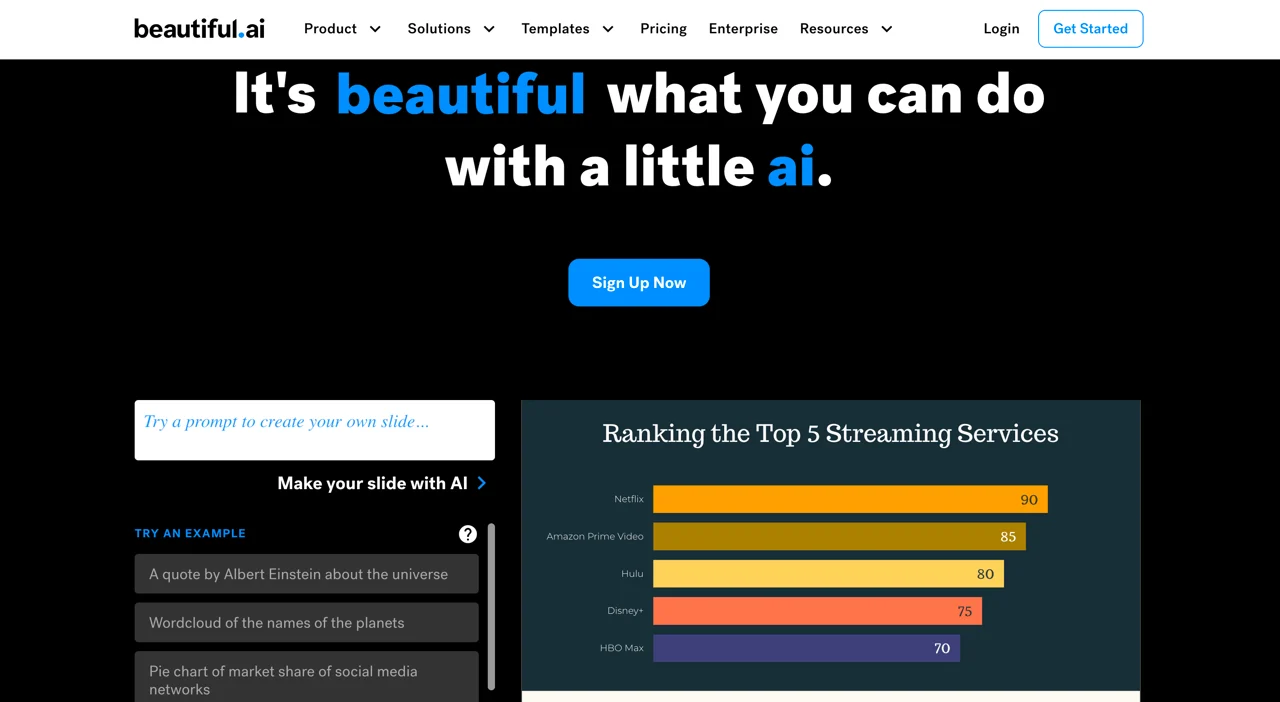Click the orange Netflix bar in chart
The image size is (1280, 702).
tap(850, 499)
